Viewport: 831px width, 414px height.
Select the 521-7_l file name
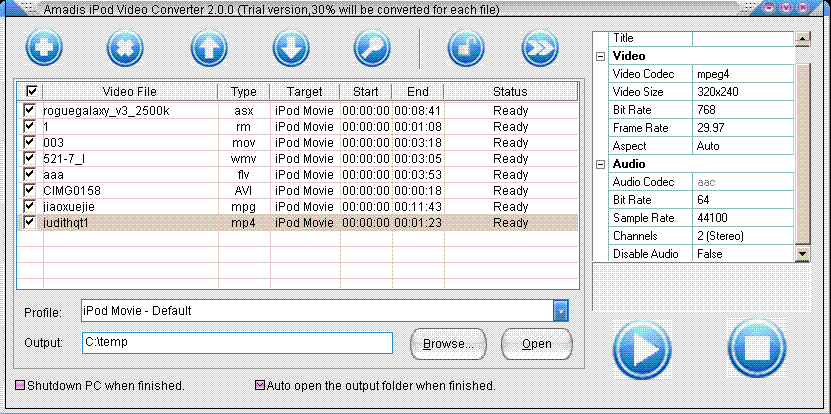click(64, 158)
